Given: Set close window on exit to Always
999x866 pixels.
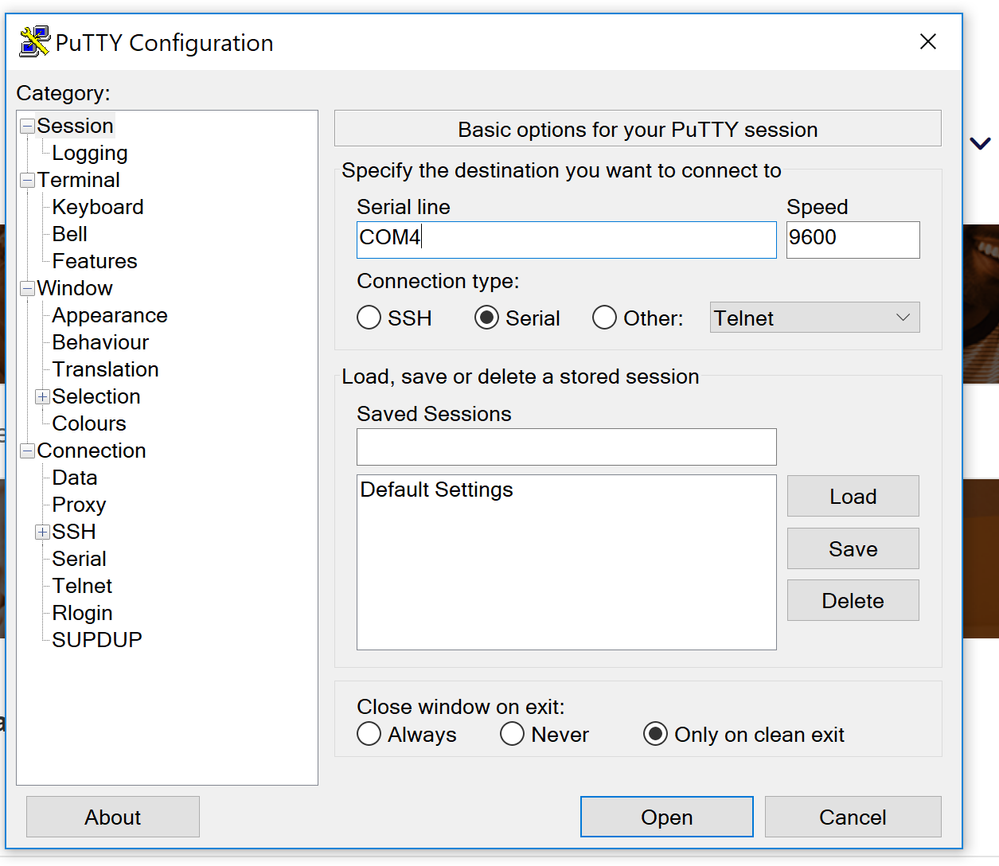Looking at the screenshot, I should pos(370,734).
